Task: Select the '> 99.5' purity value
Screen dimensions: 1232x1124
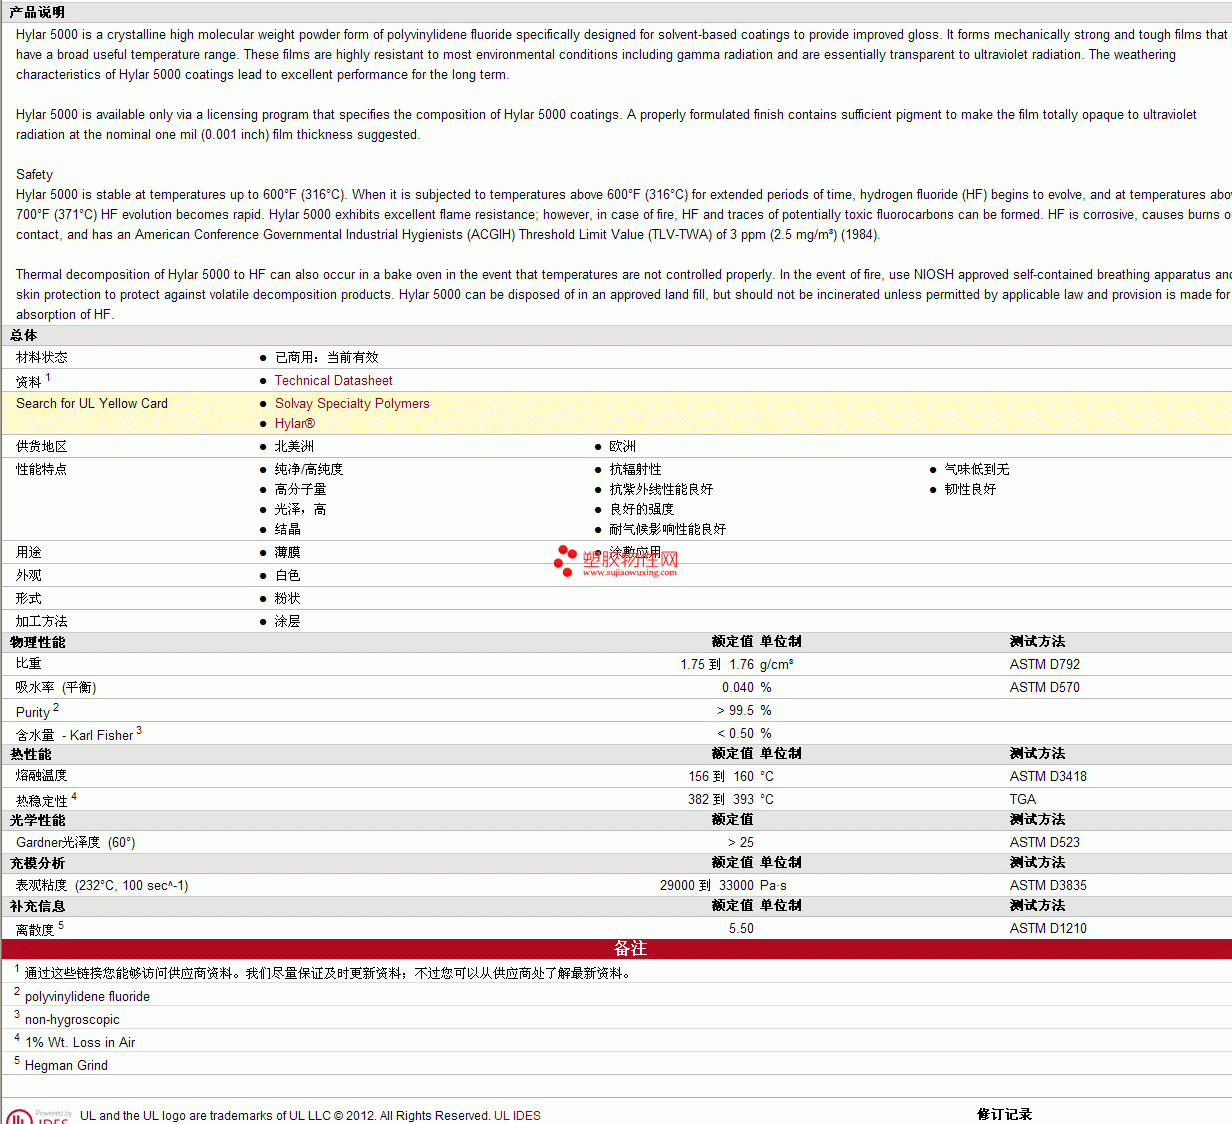Action: coord(735,711)
